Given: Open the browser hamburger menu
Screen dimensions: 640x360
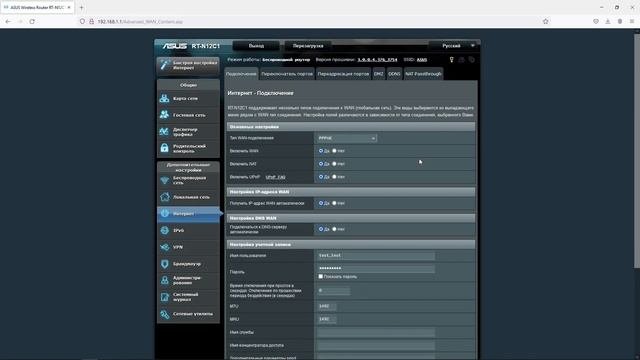Looking at the screenshot, I should click(632, 21).
